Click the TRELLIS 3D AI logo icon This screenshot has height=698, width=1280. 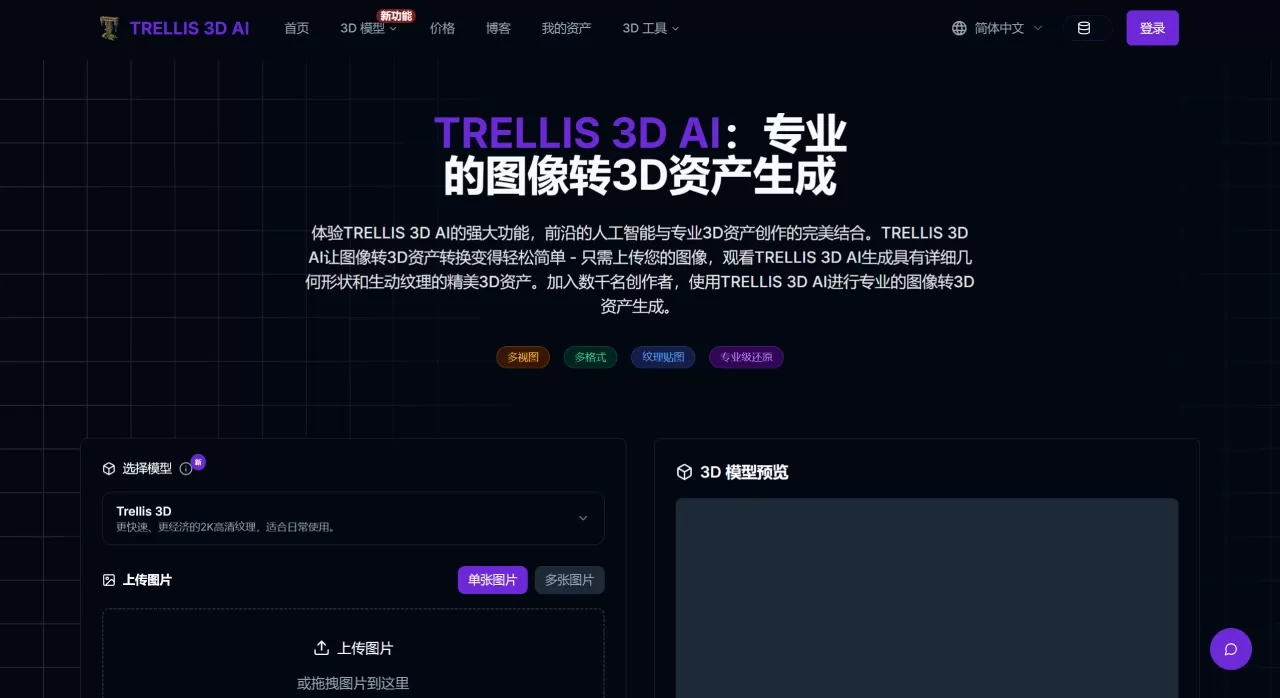(x=109, y=28)
